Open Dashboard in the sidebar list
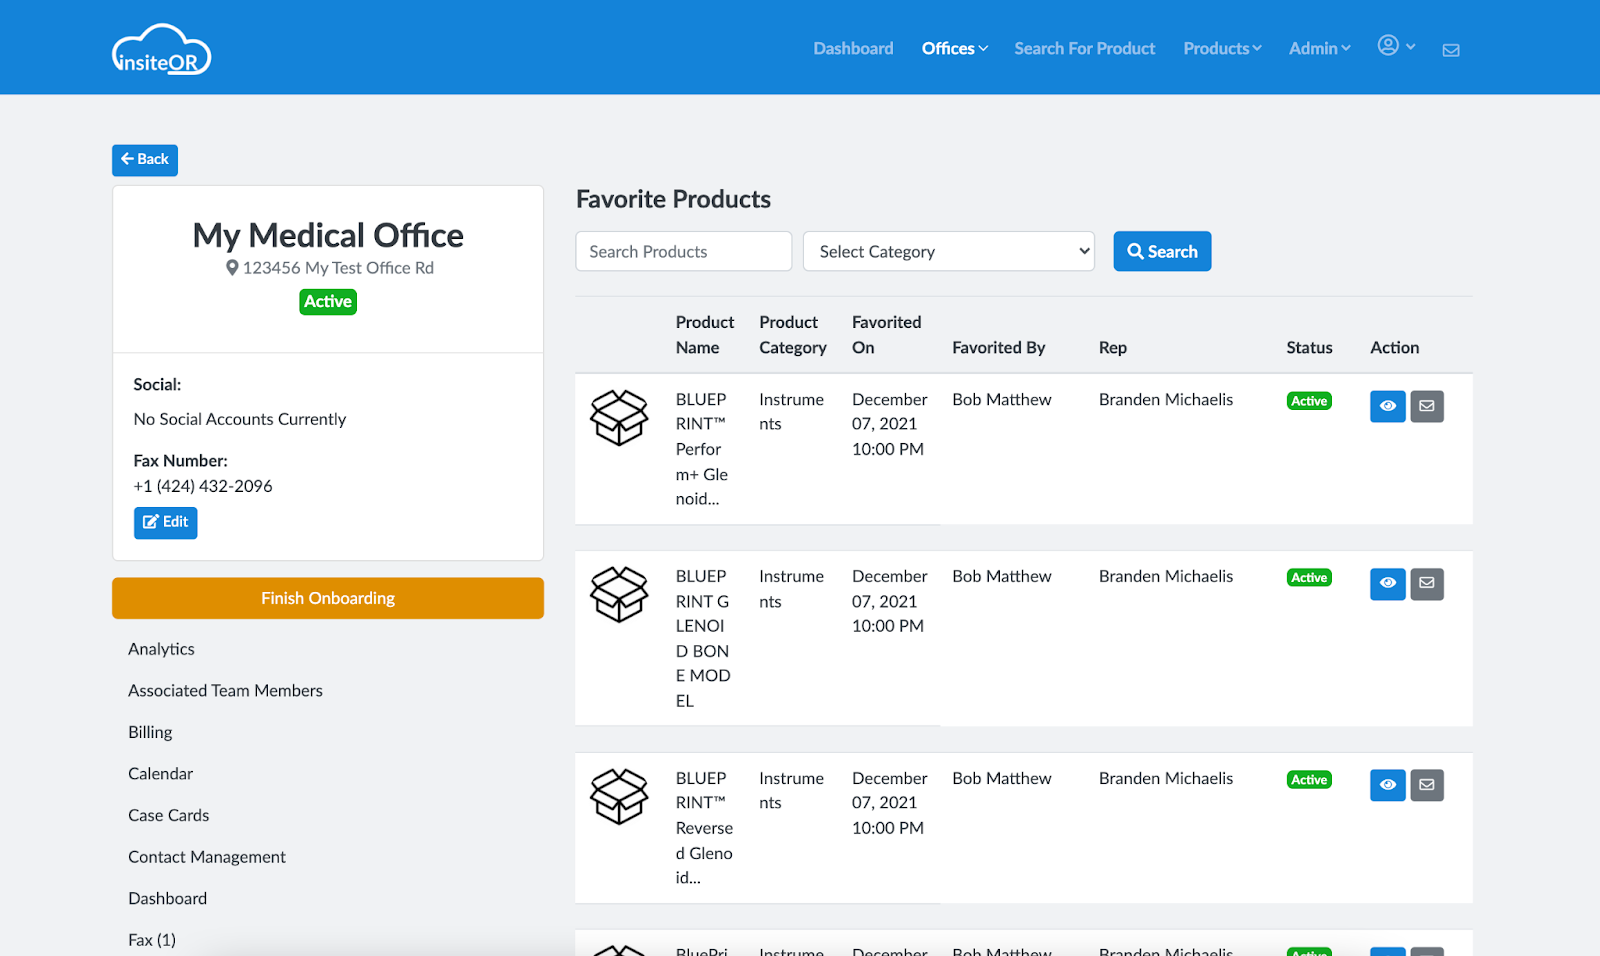 [167, 899]
